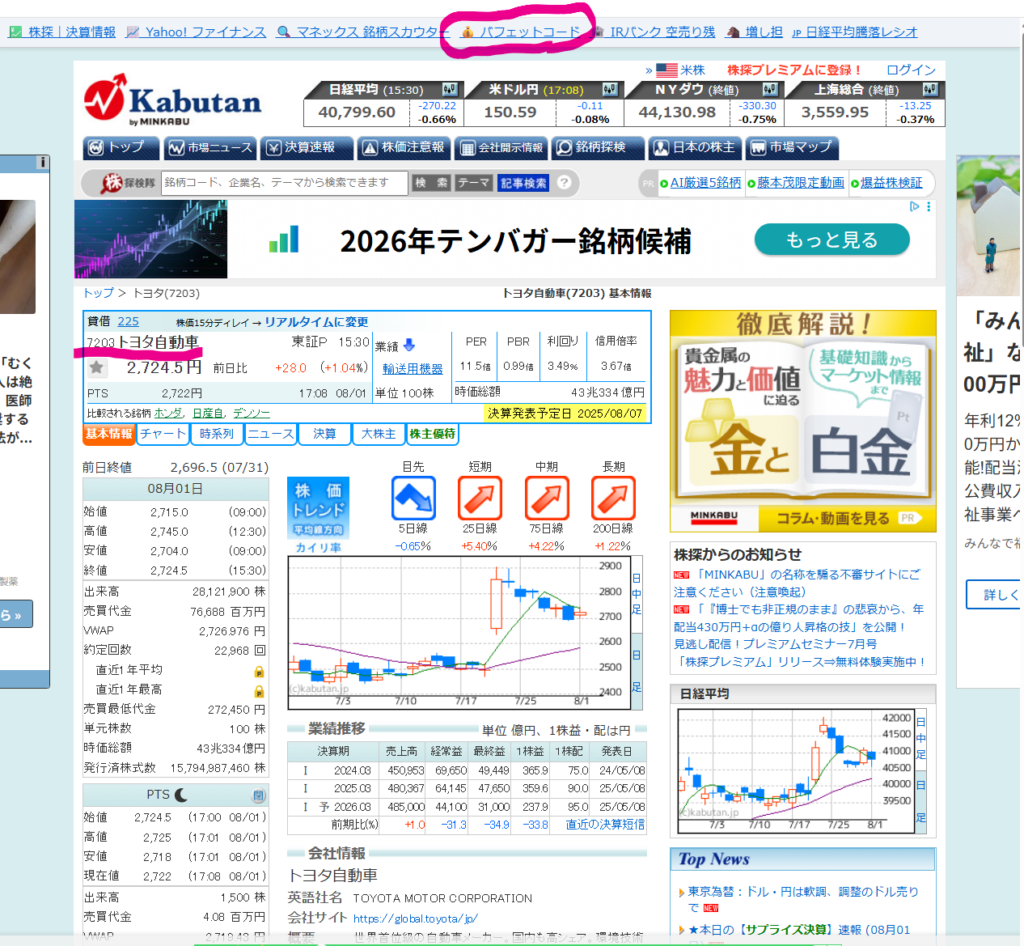Switch to the 大株主 tab

[379, 434]
